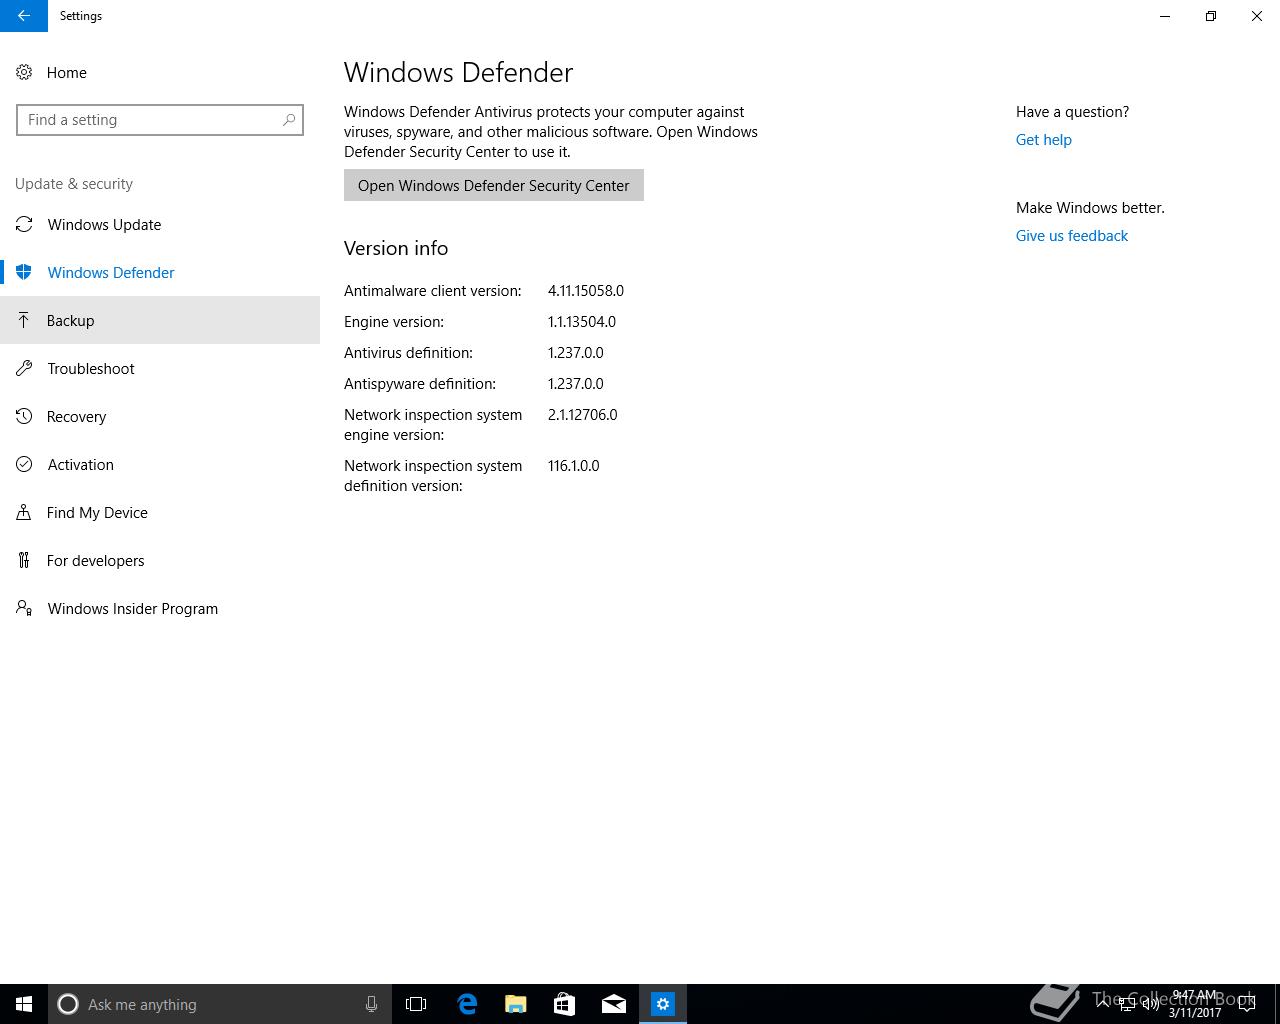Click the Windows Defender page title
Screen dimensions: 1280x1024
coord(459,72)
